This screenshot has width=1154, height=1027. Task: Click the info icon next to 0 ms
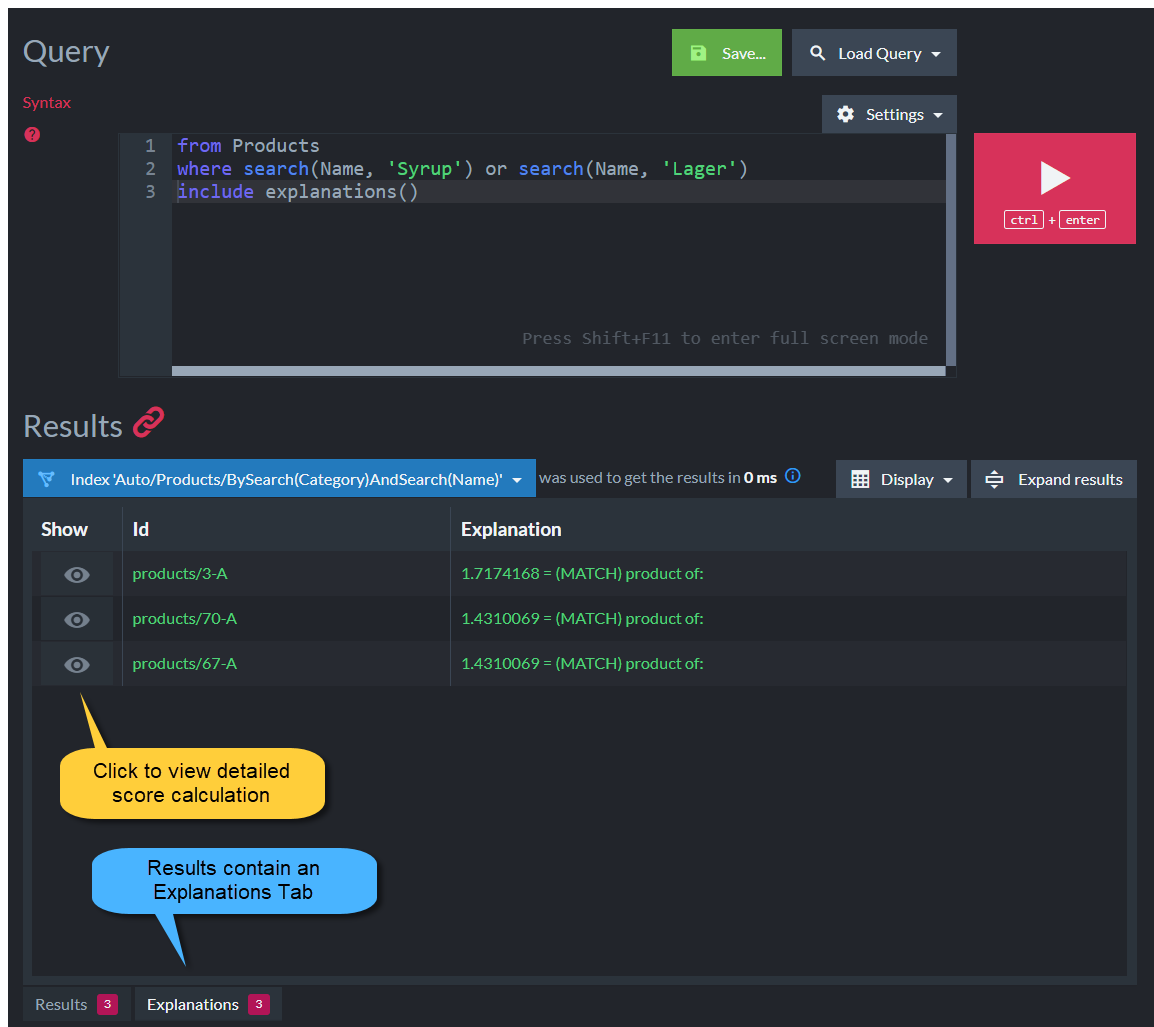(x=793, y=476)
